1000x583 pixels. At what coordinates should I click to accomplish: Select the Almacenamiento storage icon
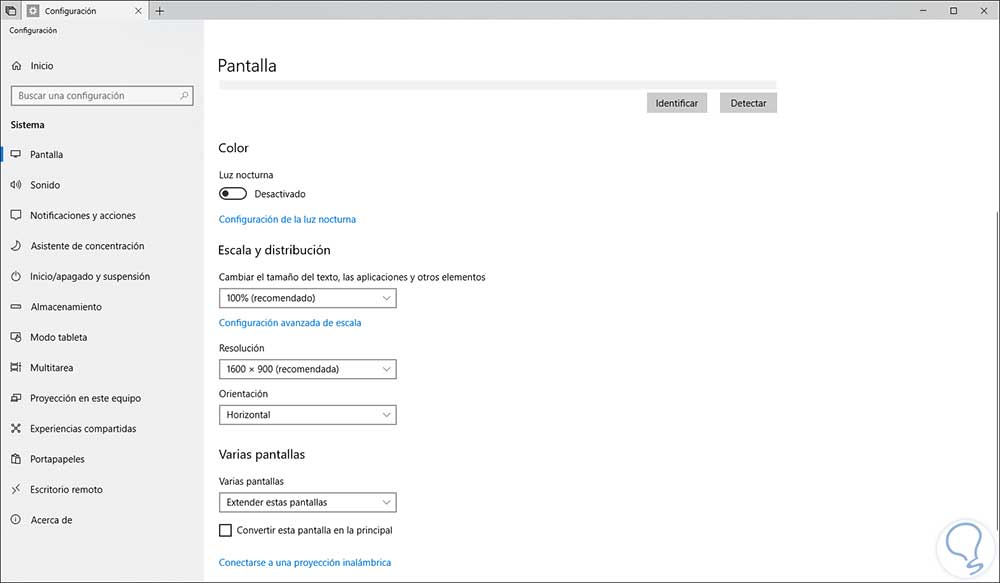(16, 307)
